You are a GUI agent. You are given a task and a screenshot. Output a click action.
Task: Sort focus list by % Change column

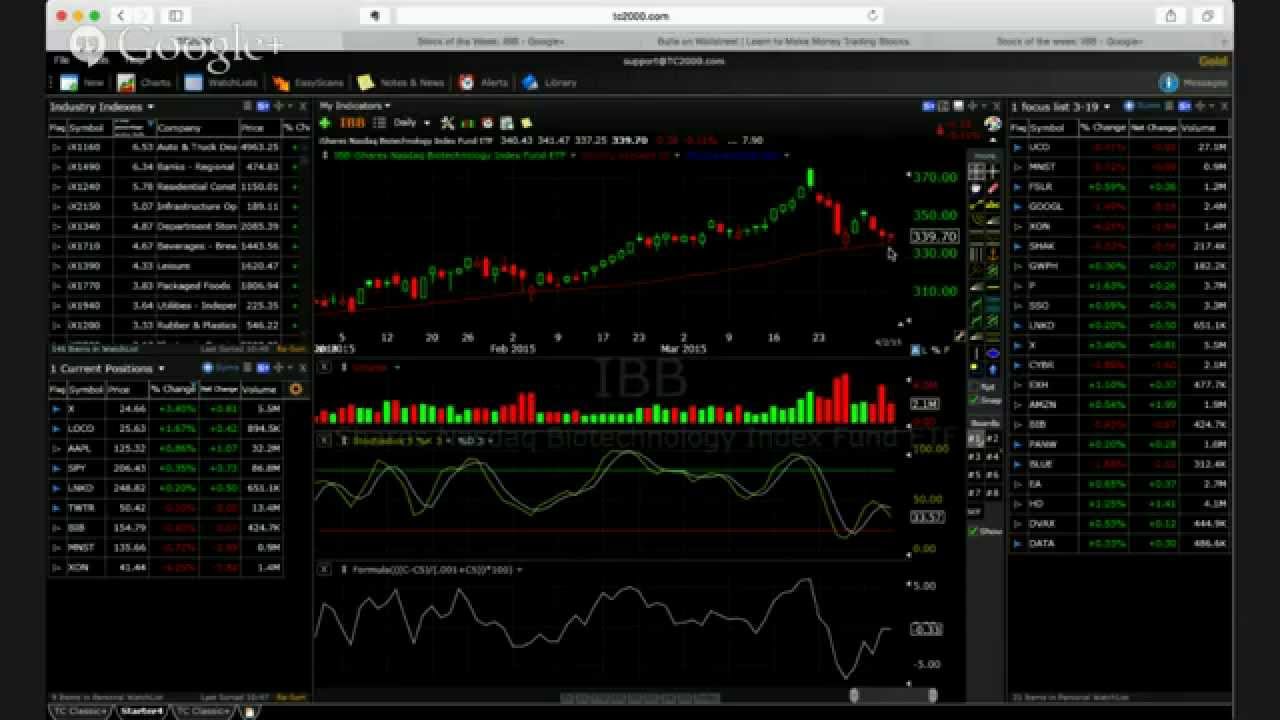click(x=1103, y=128)
